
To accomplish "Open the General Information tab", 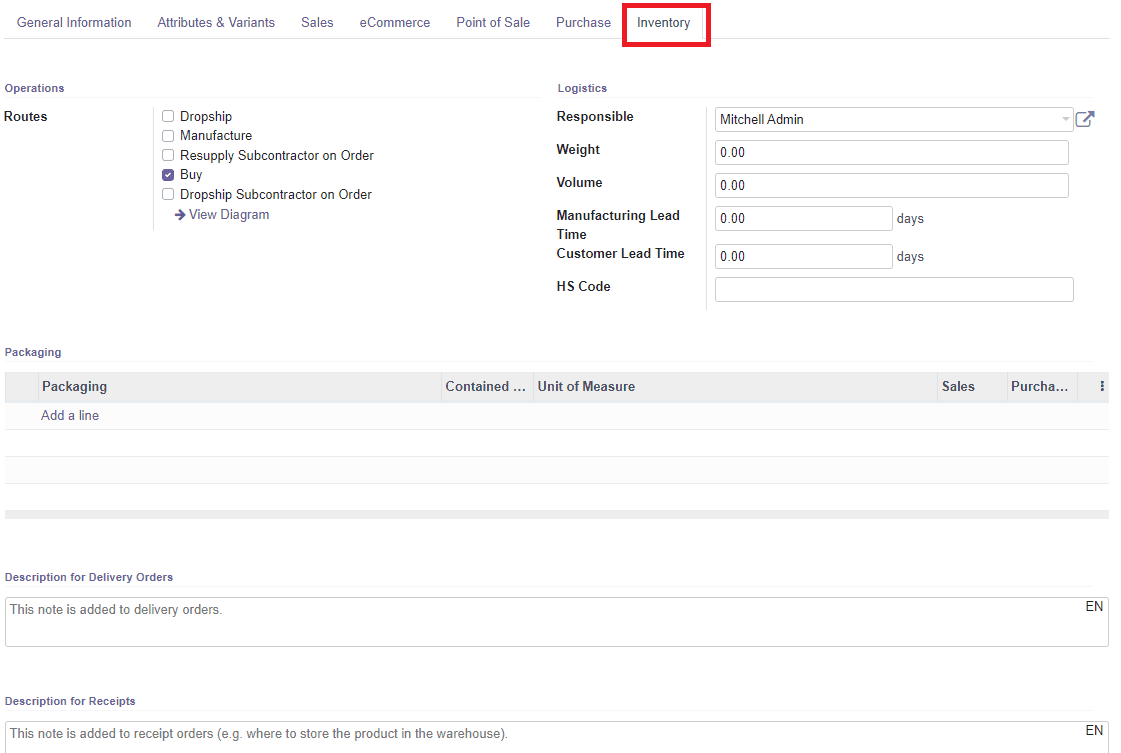I will [74, 21].
